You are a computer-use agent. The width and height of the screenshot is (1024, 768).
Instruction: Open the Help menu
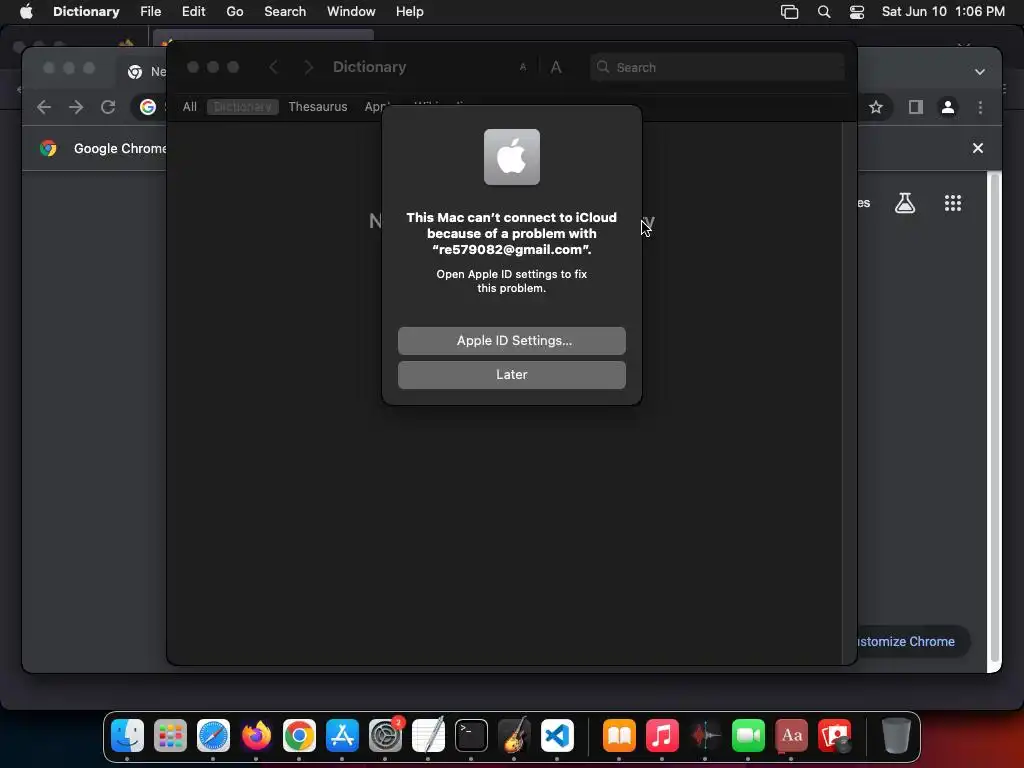pyautogui.click(x=409, y=12)
